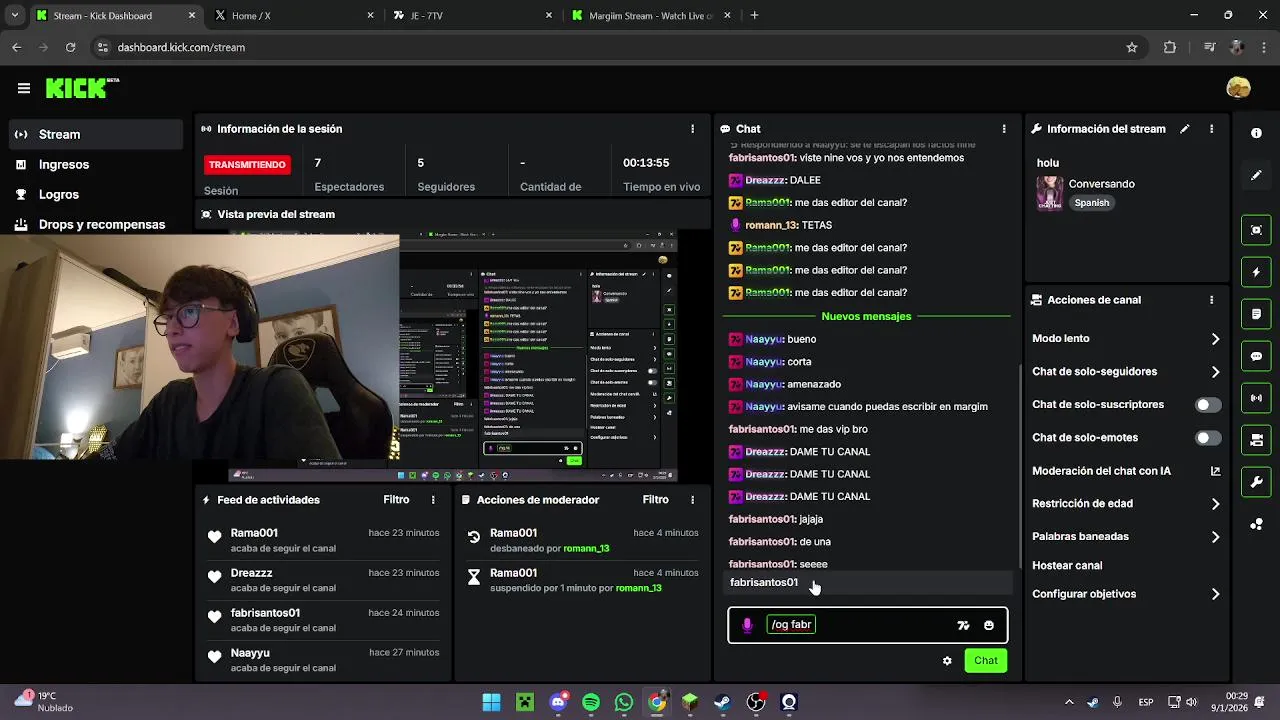Toggle the notes document icon in sidebar
Viewport: 1280px width, 720px height.
point(1257,314)
